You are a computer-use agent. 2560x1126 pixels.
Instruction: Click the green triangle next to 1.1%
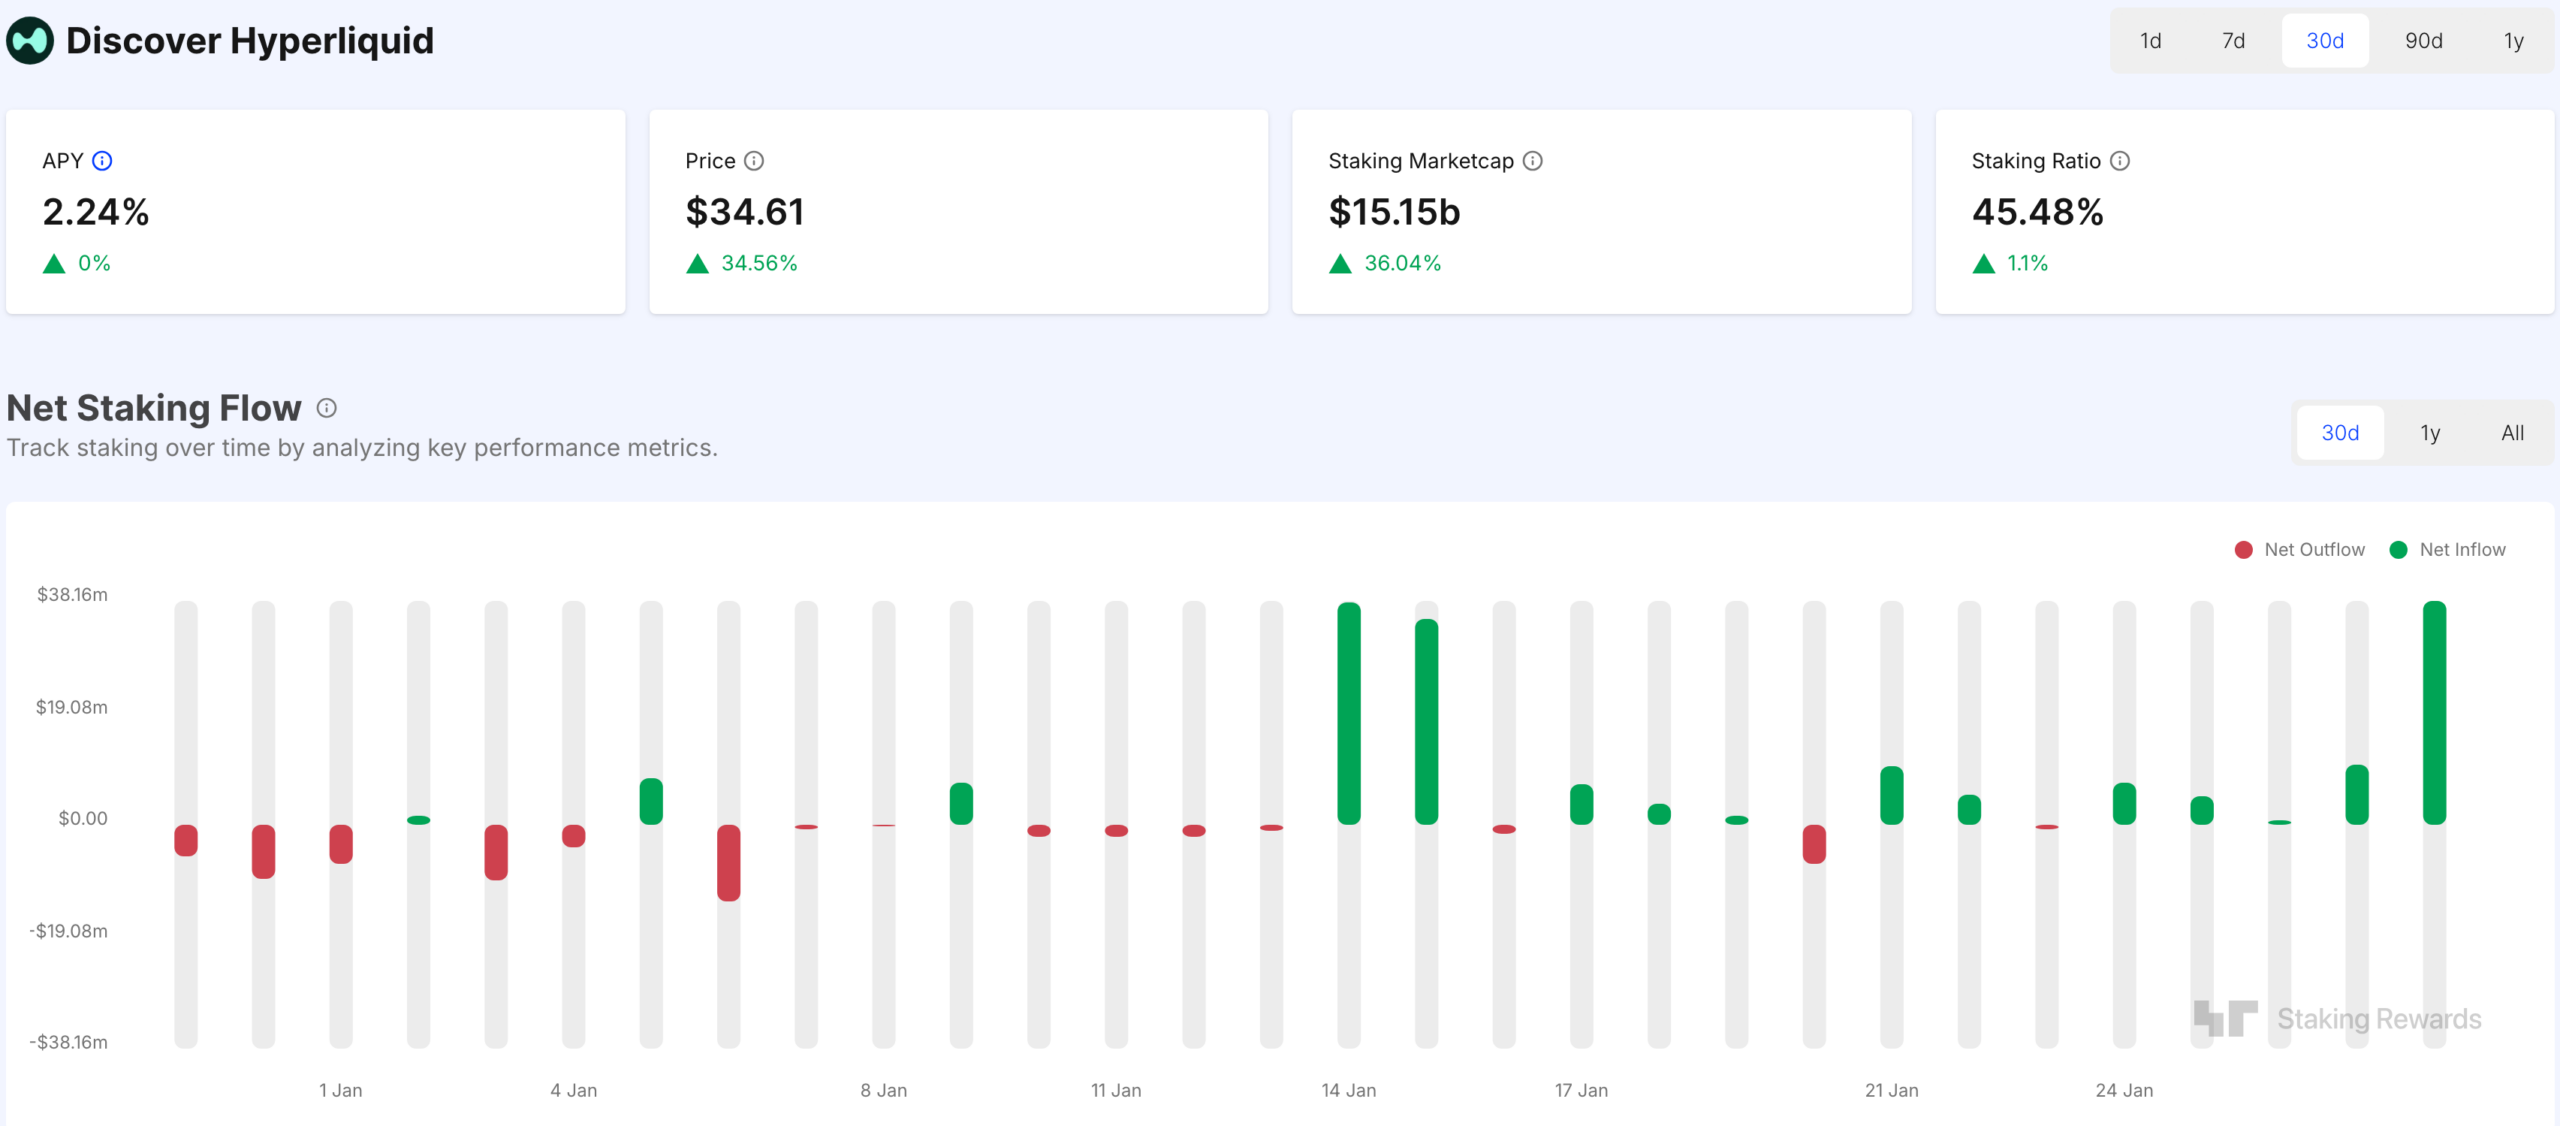point(1984,263)
